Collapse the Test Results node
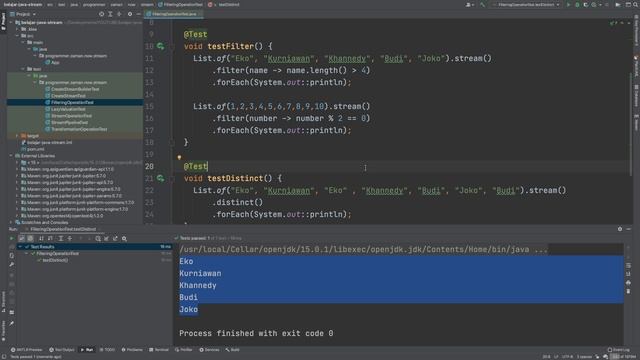 (x=20, y=247)
